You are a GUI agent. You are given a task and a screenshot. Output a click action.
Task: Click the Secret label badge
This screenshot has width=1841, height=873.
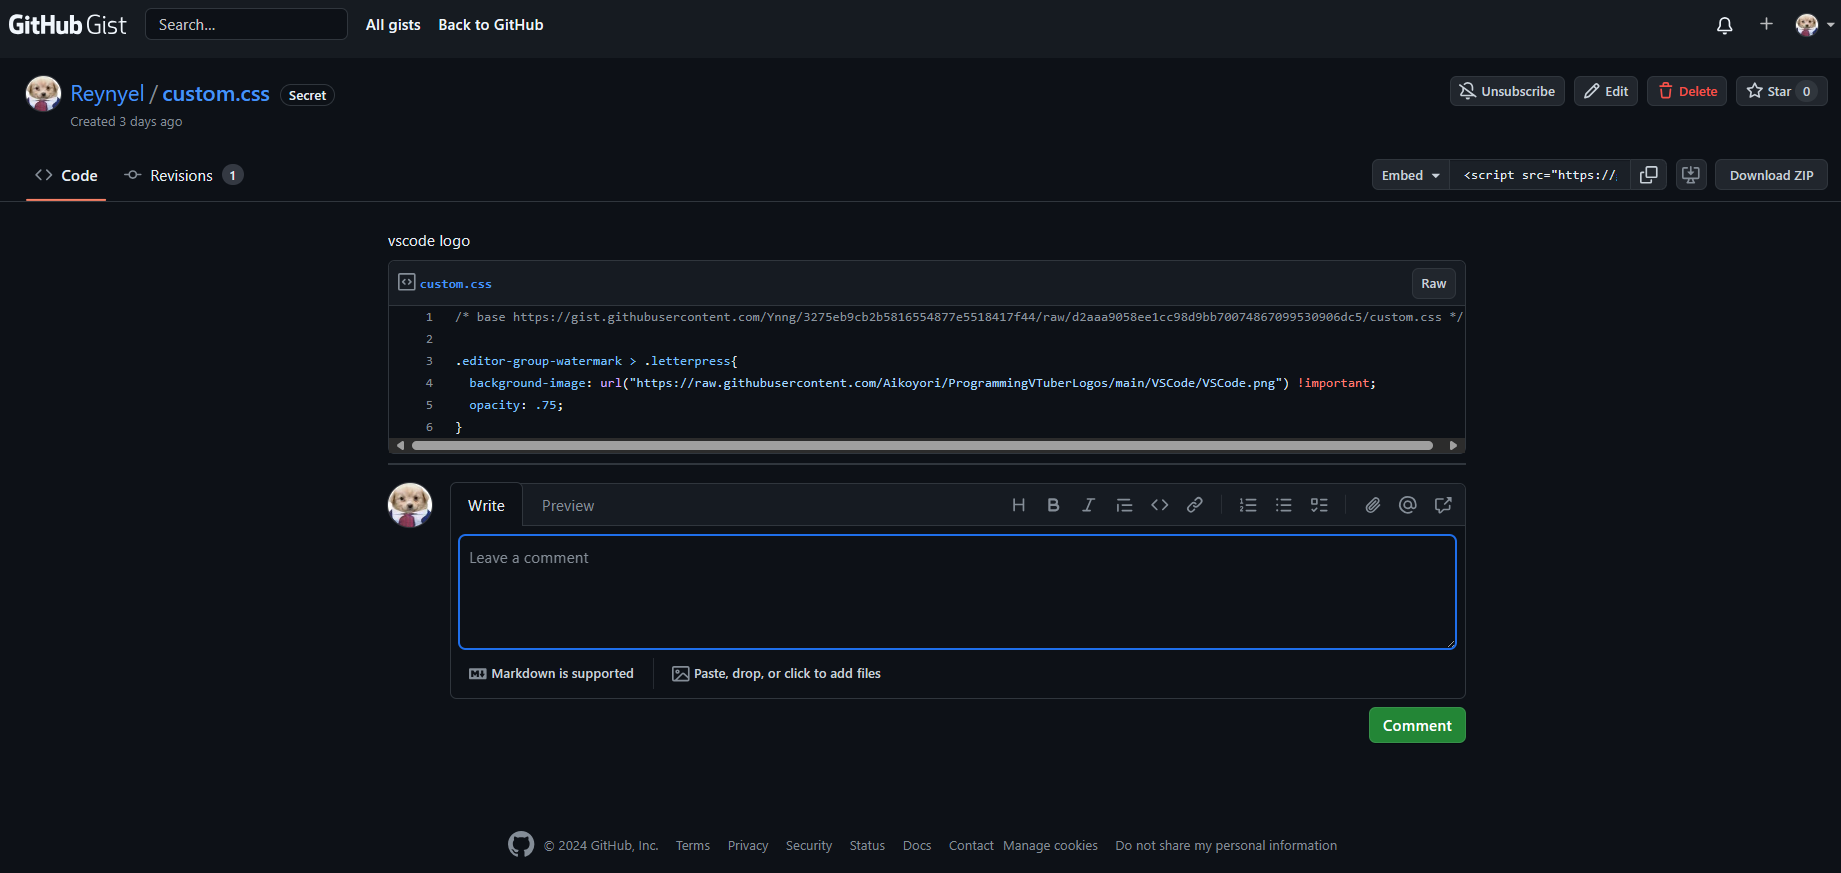[x=307, y=95]
